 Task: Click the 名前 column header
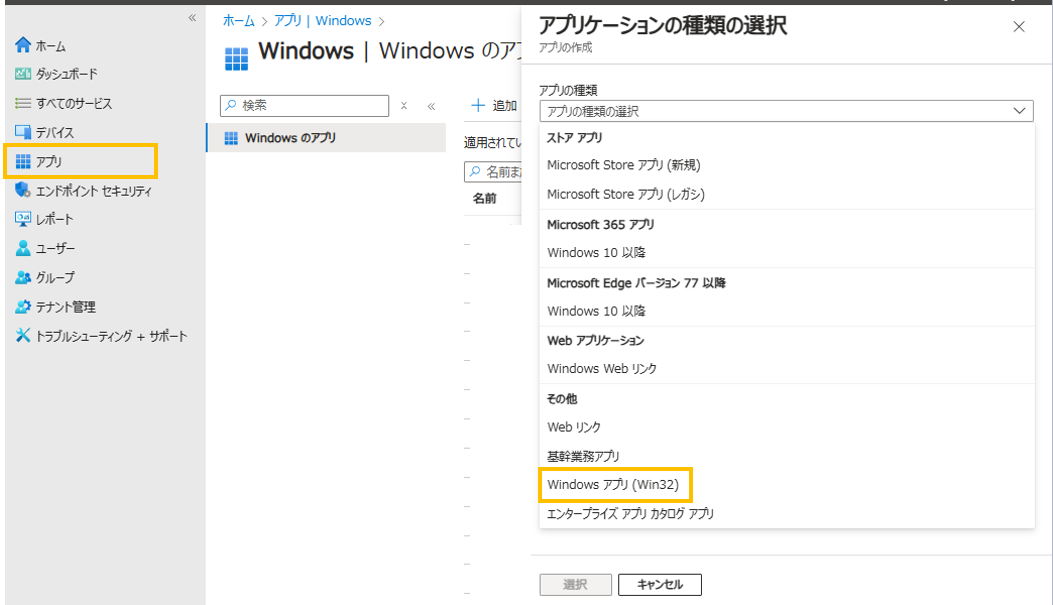[x=485, y=198]
